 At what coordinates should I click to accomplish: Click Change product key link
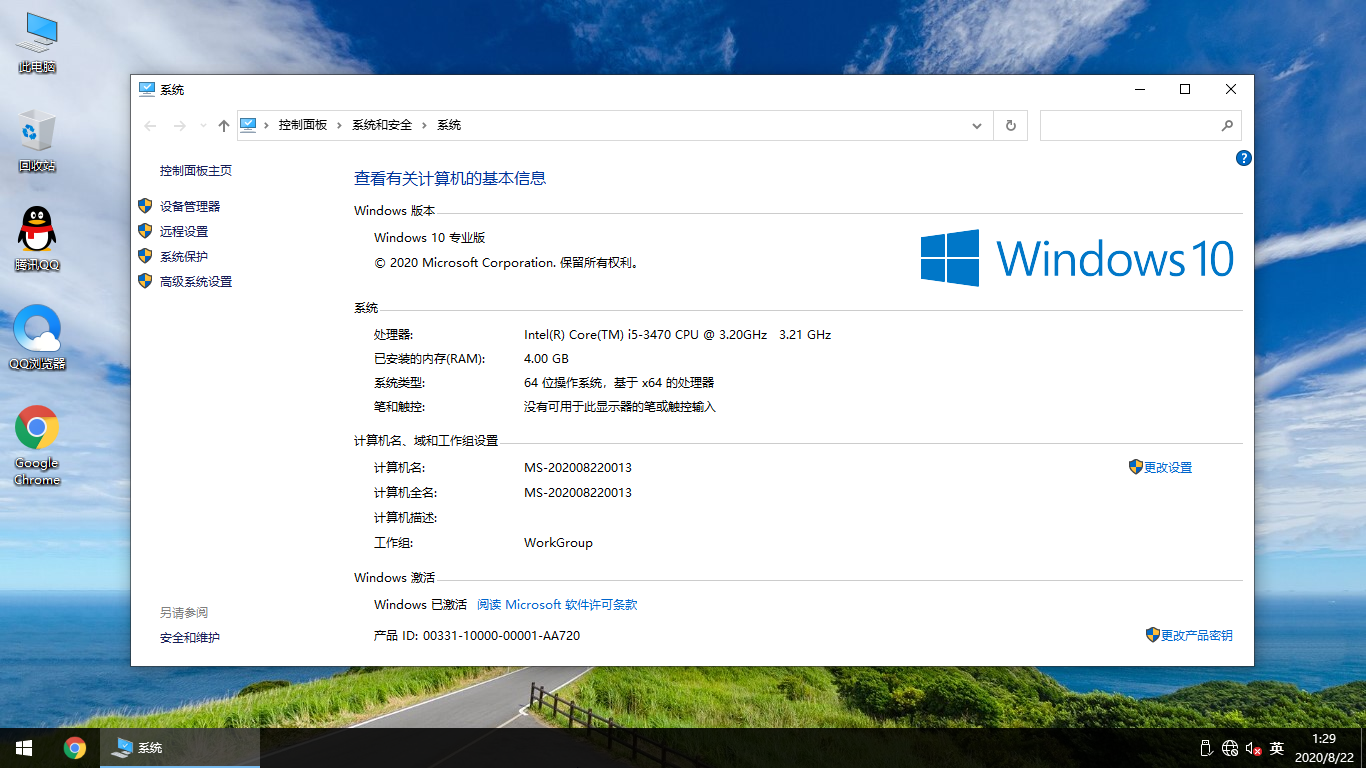point(1196,635)
